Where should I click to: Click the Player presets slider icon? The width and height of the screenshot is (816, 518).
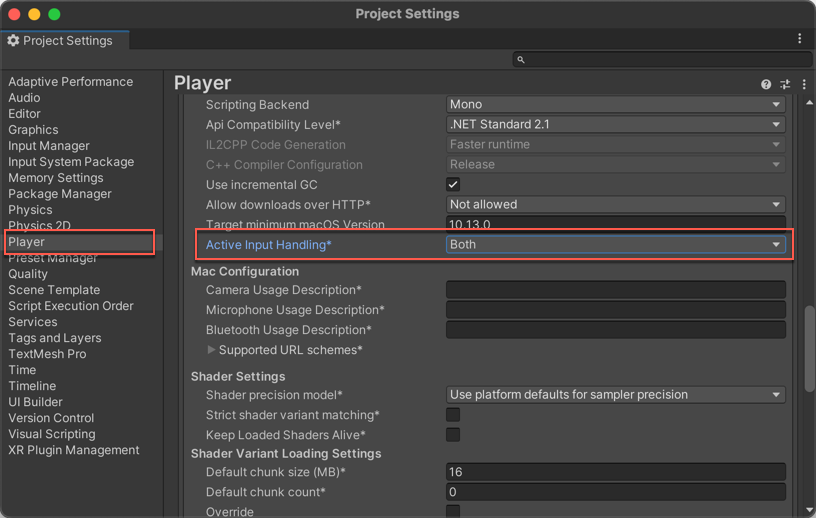point(785,85)
